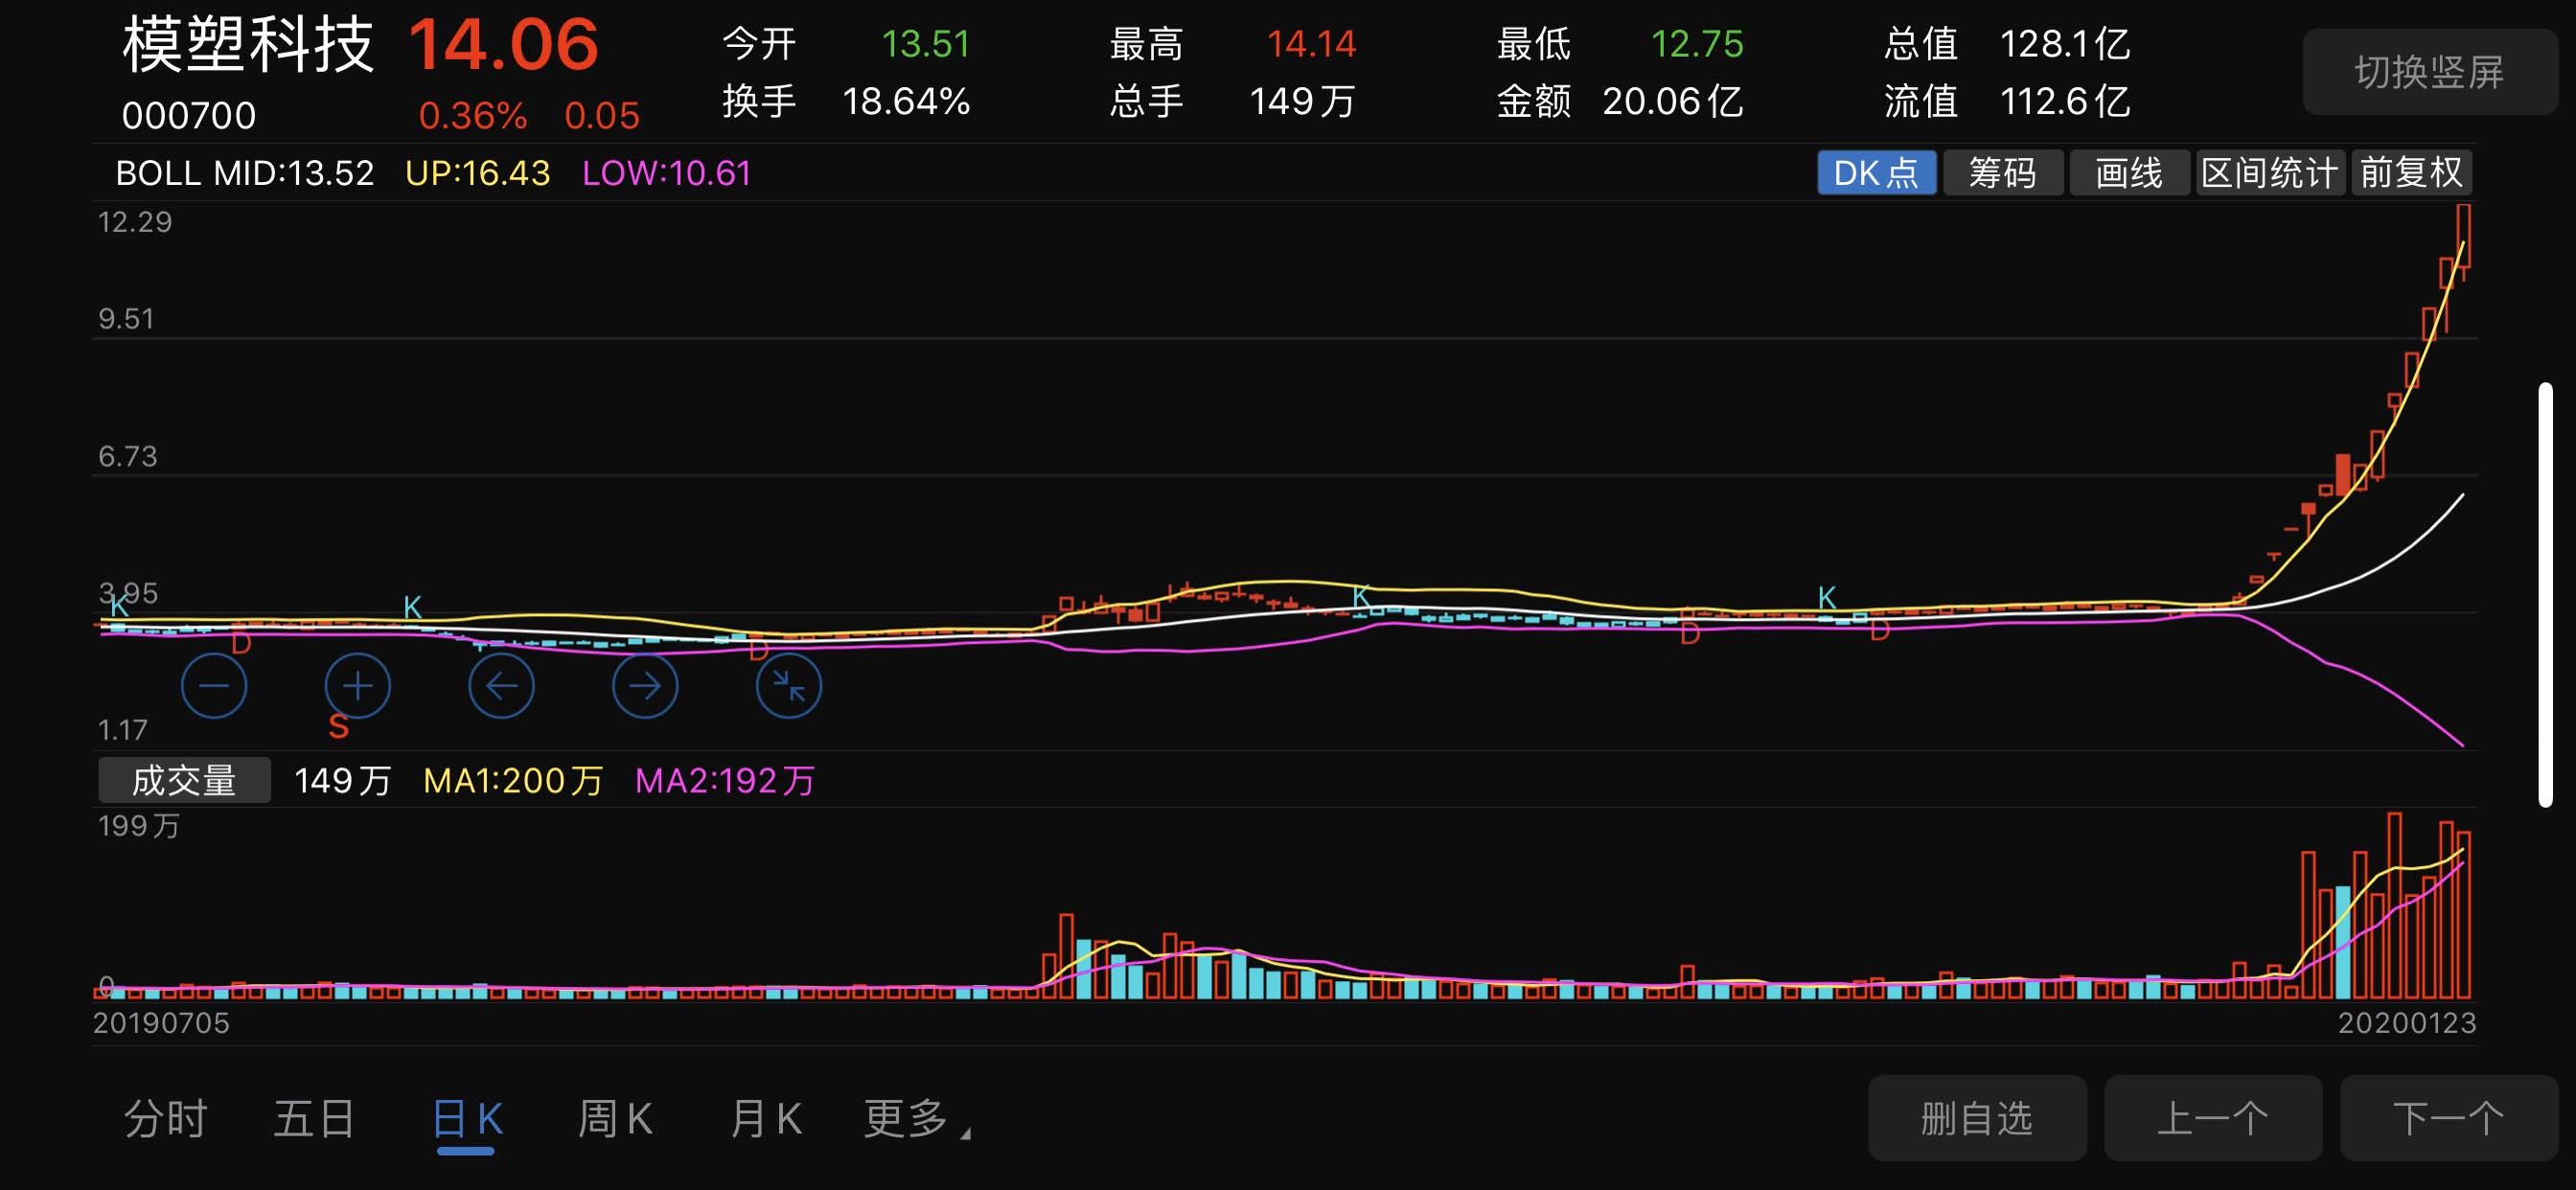Viewport: 2576px width, 1190px height.
Task: Tap the LOW:10.61 lower band value
Action: [666, 173]
